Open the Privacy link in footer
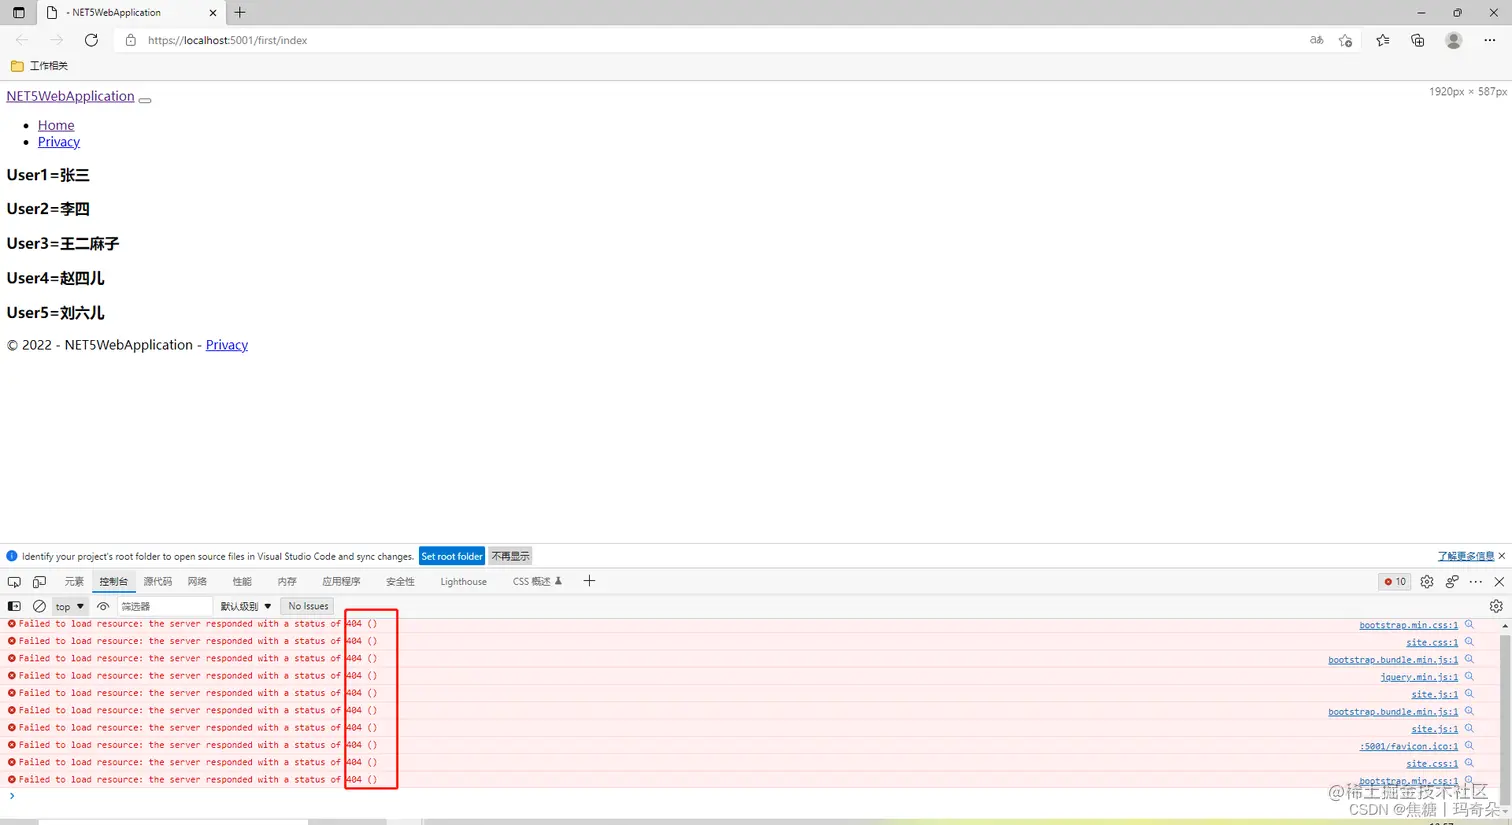 pos(227,345)
